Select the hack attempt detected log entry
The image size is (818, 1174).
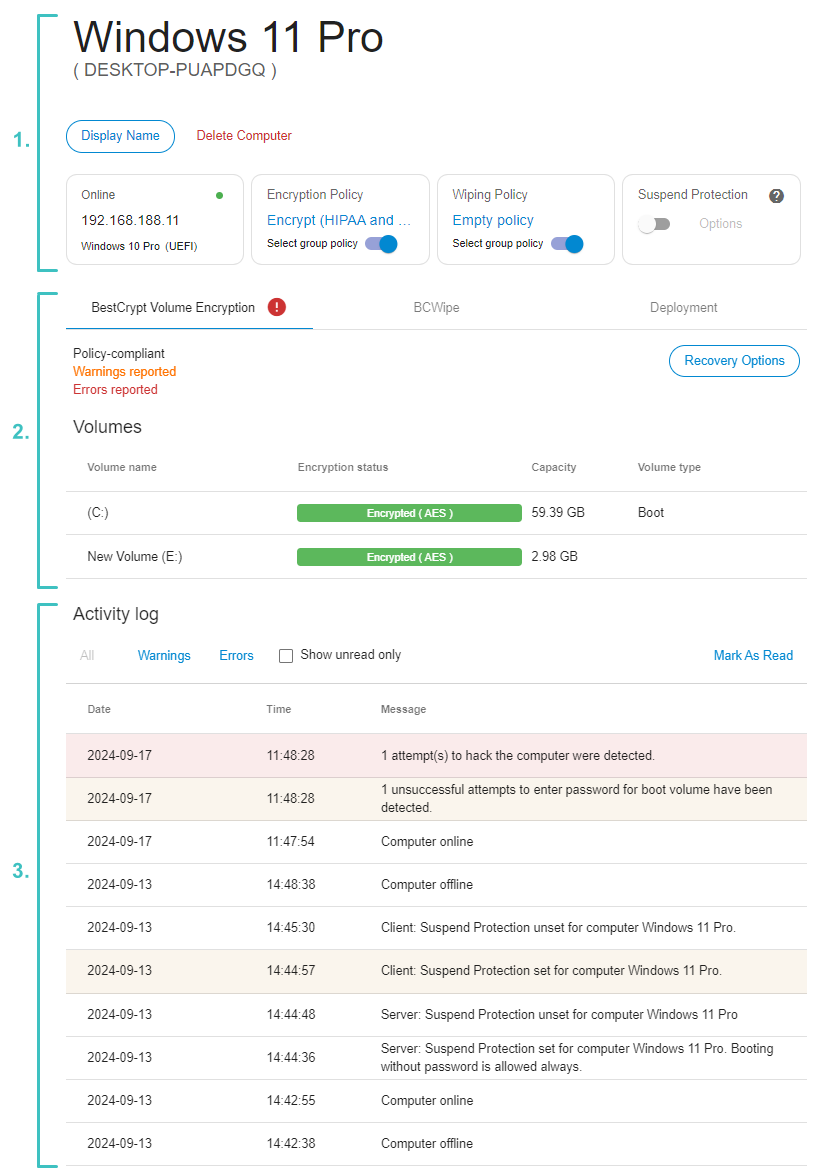[x=436, y=755]
